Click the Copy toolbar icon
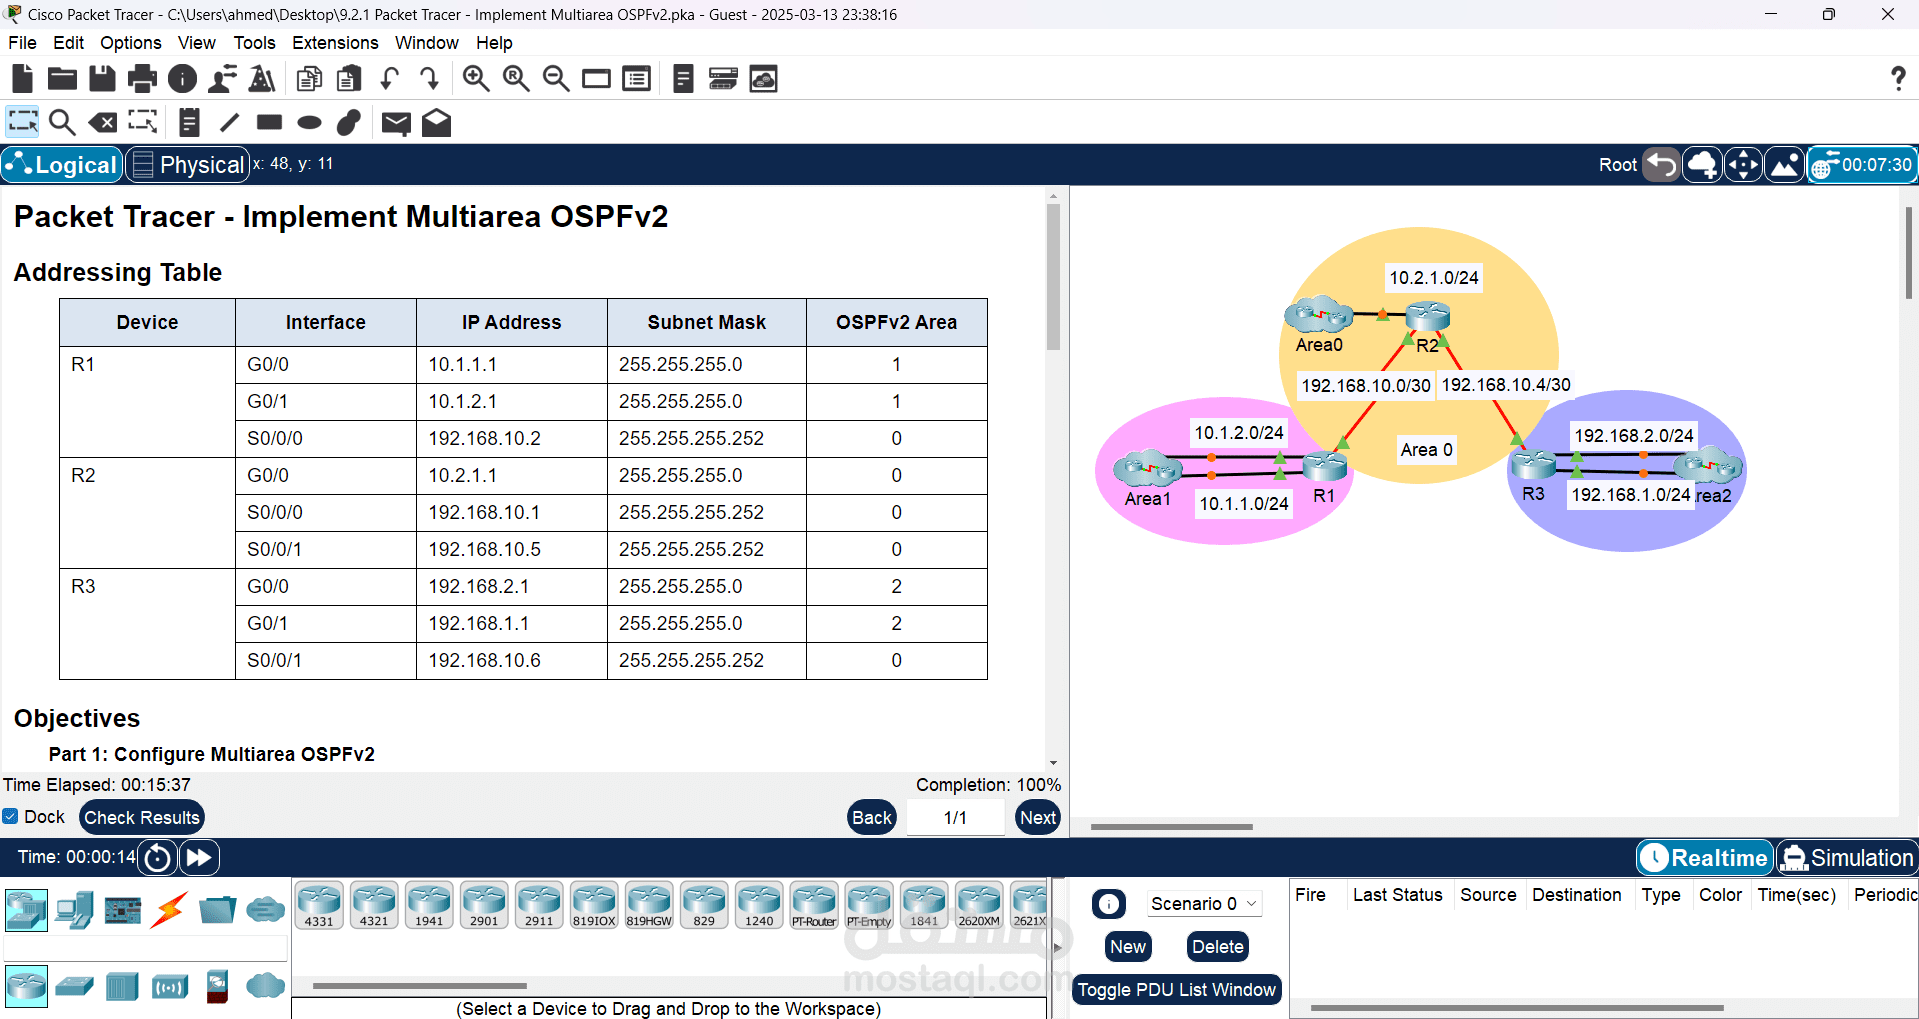This screenshot has width=1919, height=1019. 309,78
